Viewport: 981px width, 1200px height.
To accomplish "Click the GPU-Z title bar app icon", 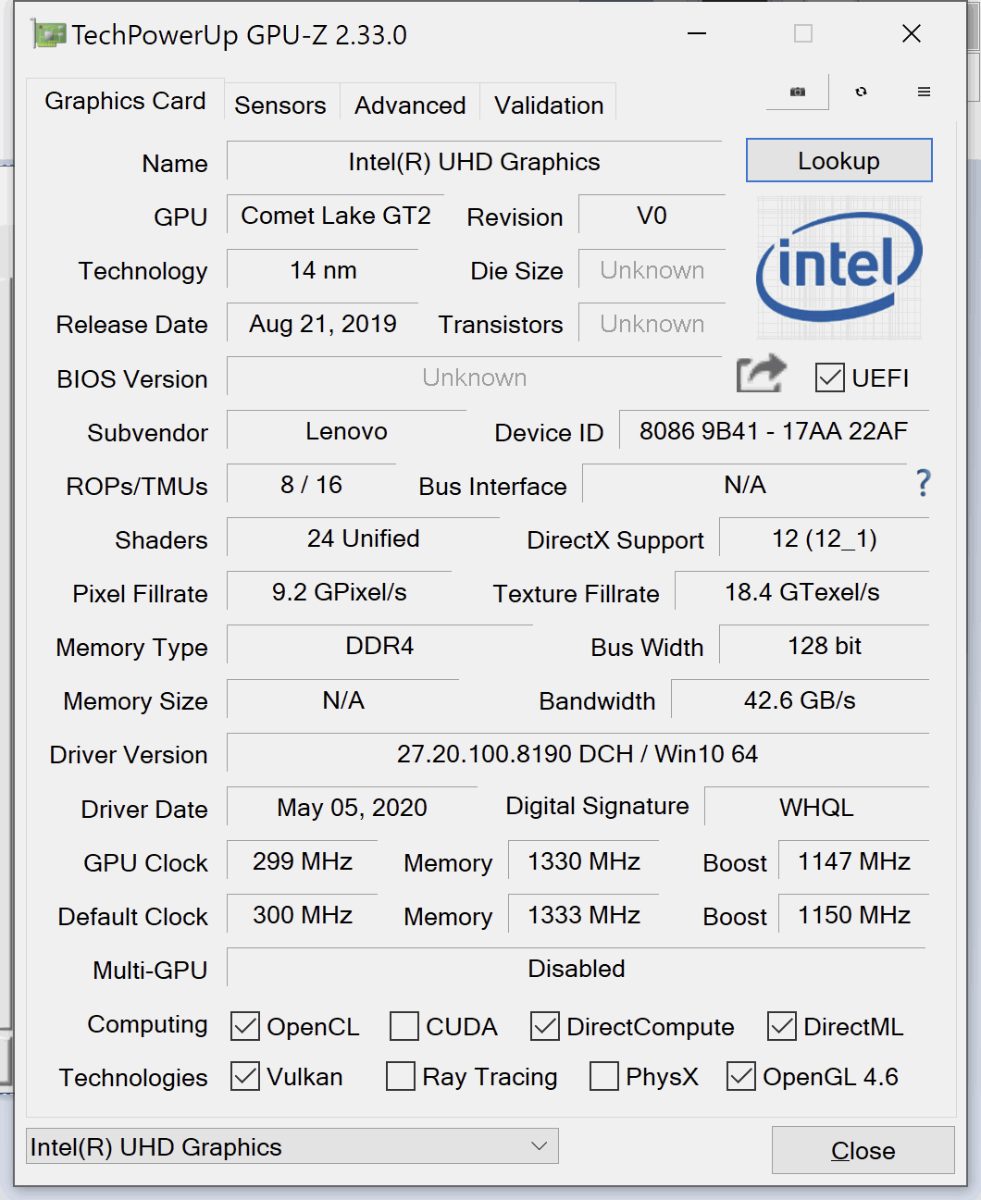I will coord(48,35).
